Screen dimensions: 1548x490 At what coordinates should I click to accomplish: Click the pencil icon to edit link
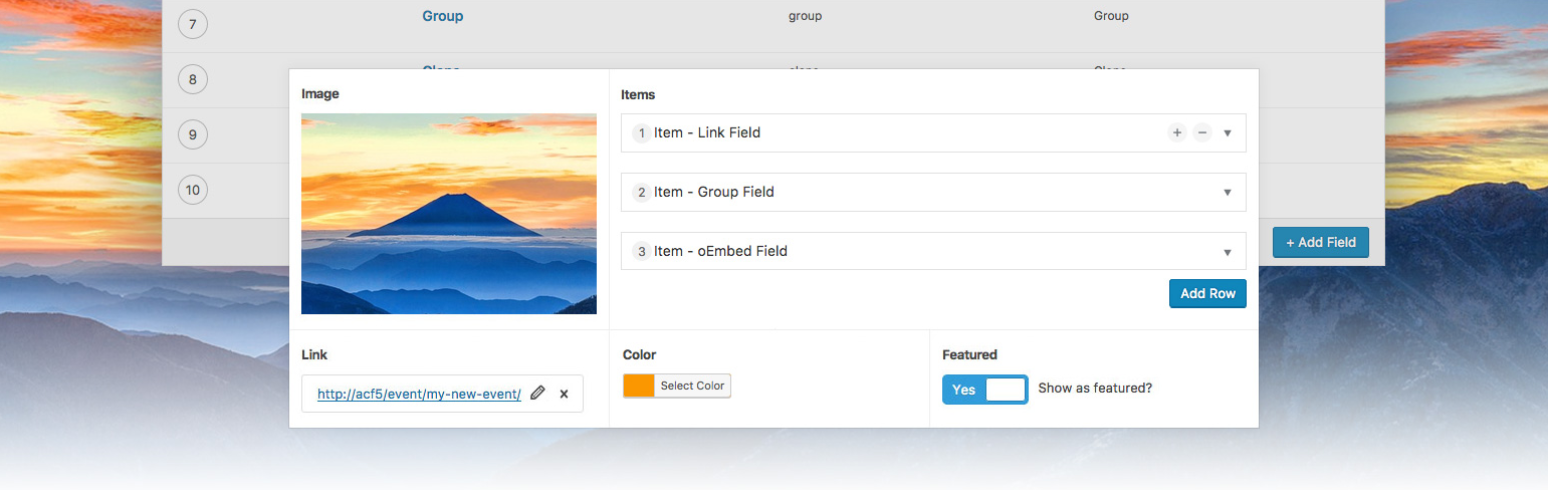pos(538,393)
